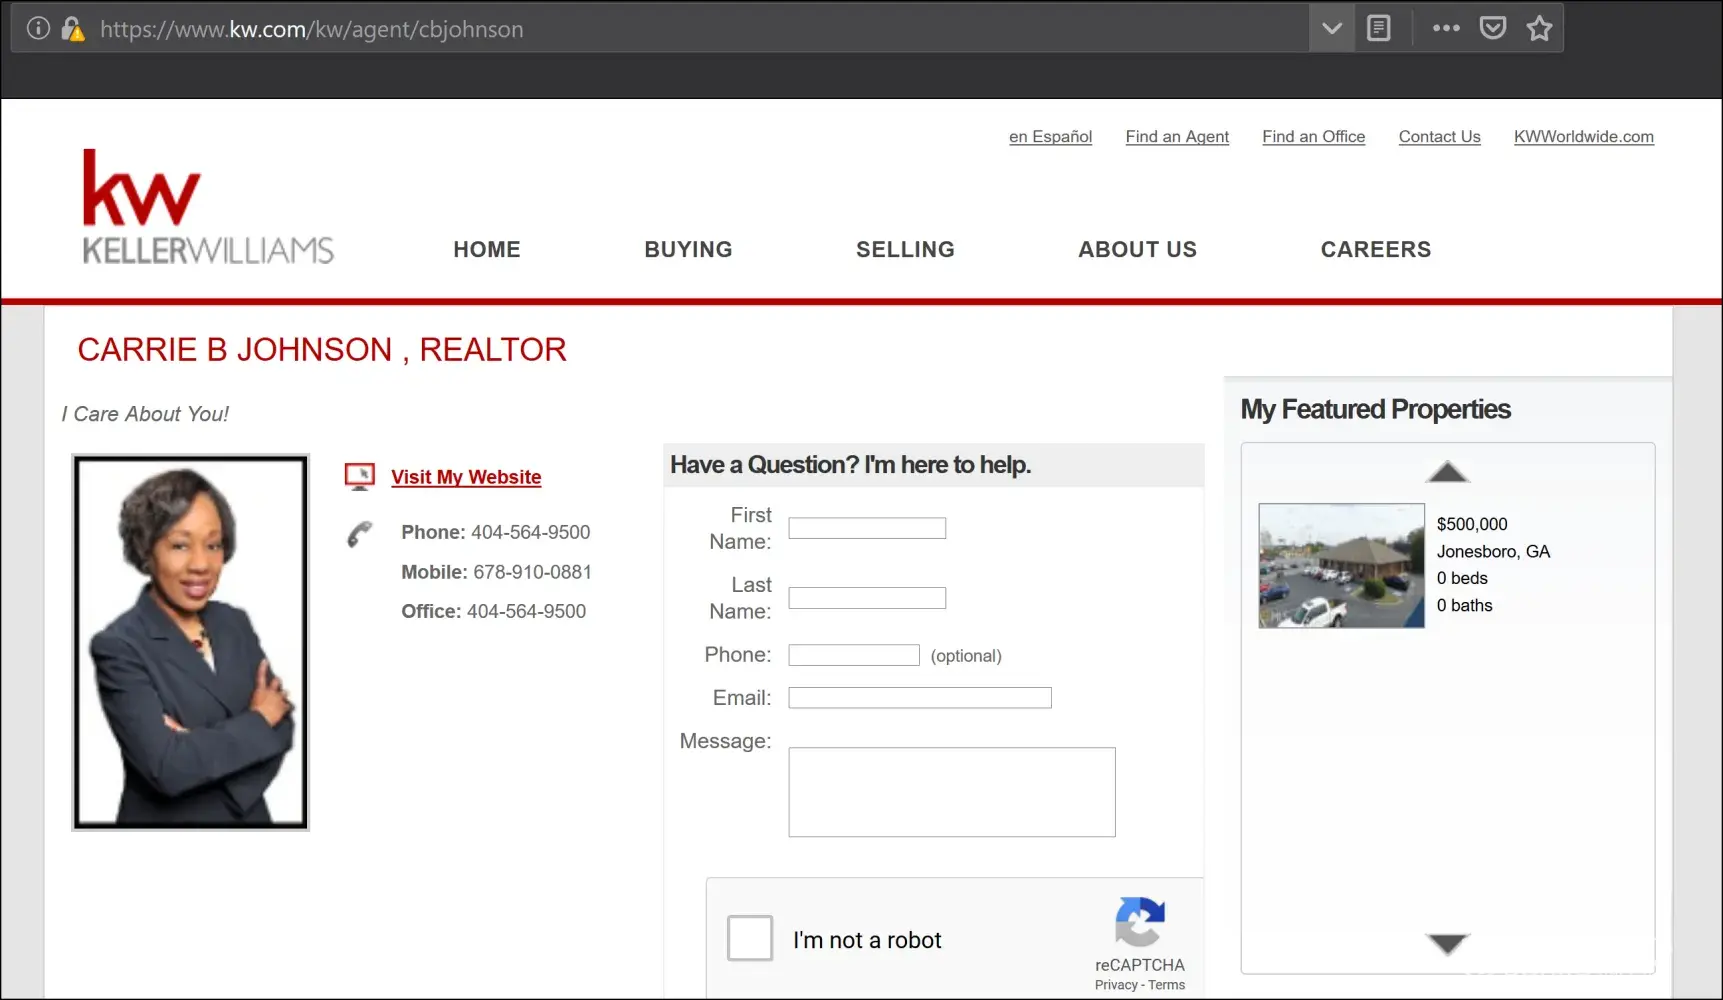Go to the SELLING menu item
This screenshot has width=1723, height=1000.
point(905,249)
